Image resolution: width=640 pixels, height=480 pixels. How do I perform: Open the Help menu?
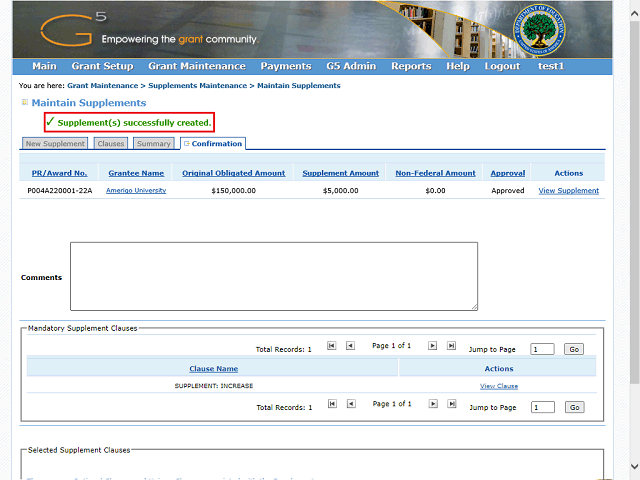[x=458, y=66]
